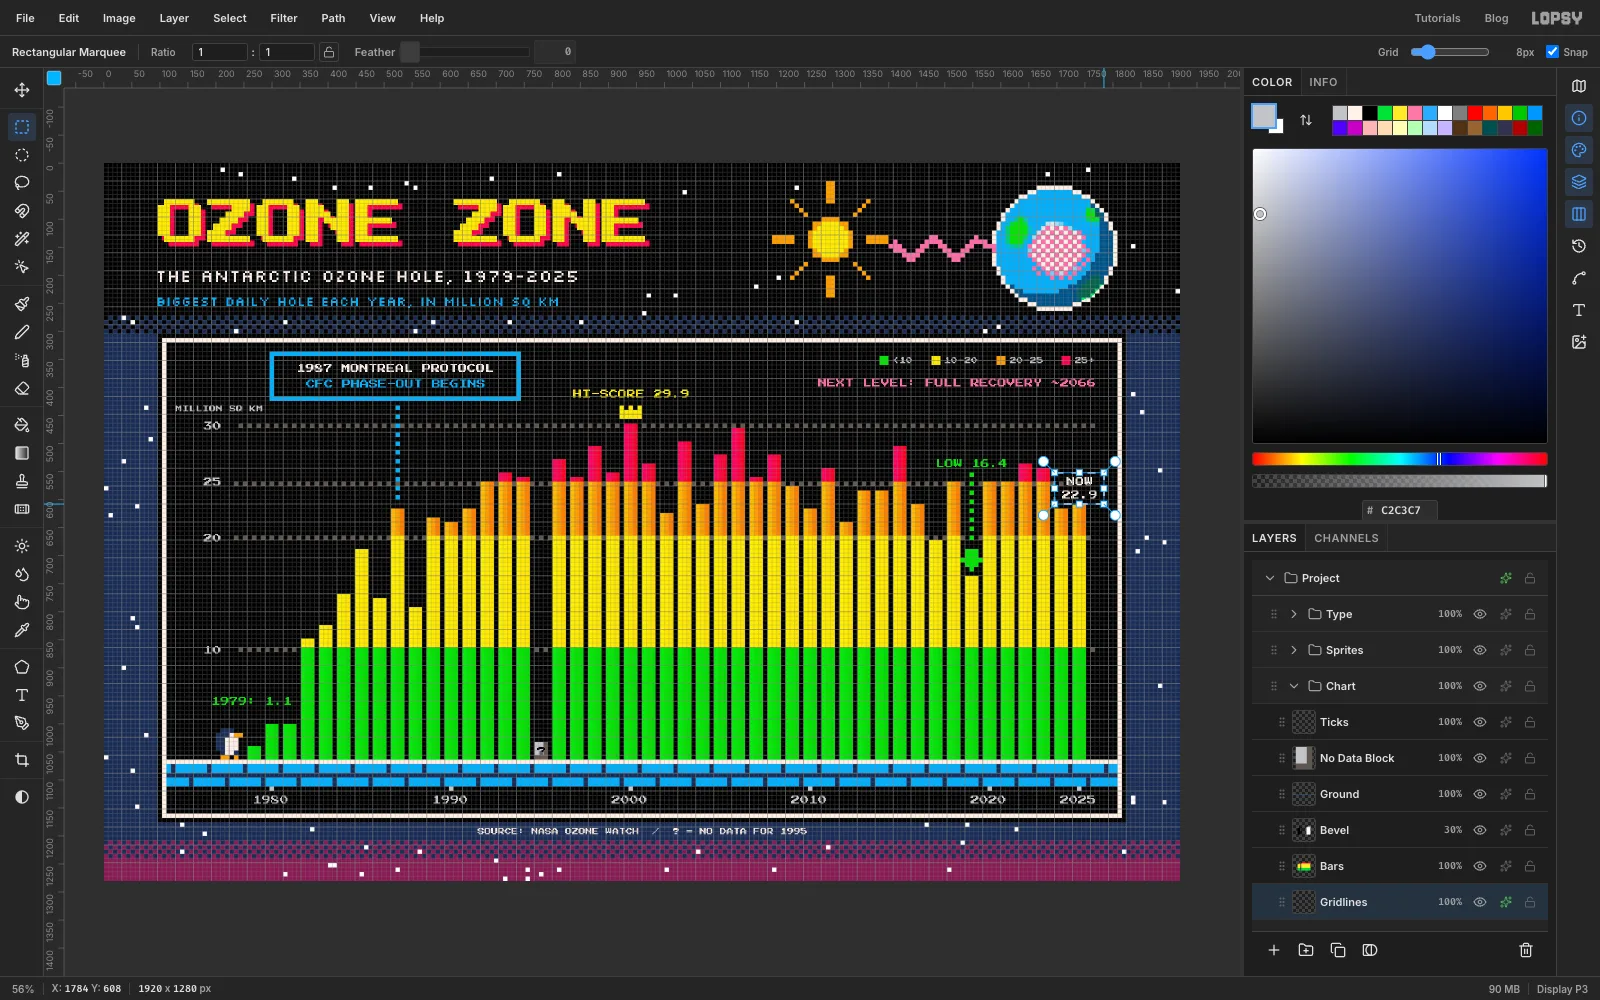The image size is (1600, 1000).
Task: Switch to the Info tab
Action: (1323, 82)
